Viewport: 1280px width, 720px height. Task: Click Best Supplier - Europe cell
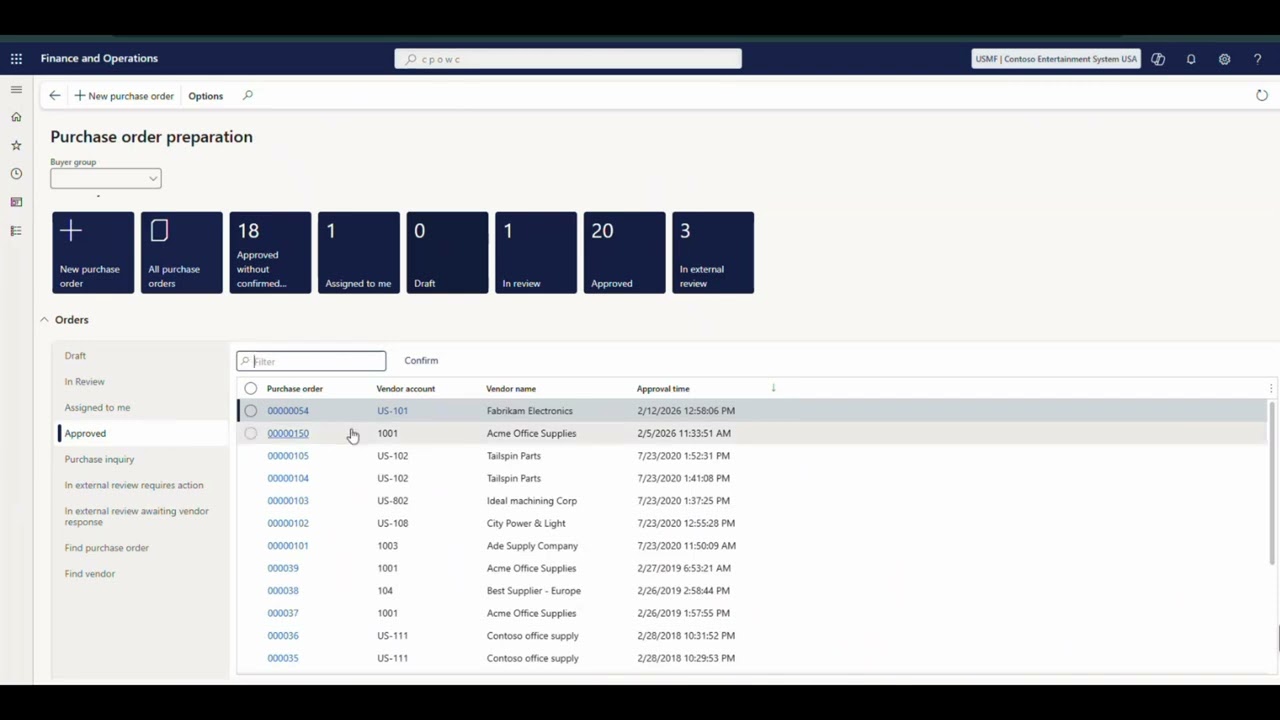[x=534, y=591]
